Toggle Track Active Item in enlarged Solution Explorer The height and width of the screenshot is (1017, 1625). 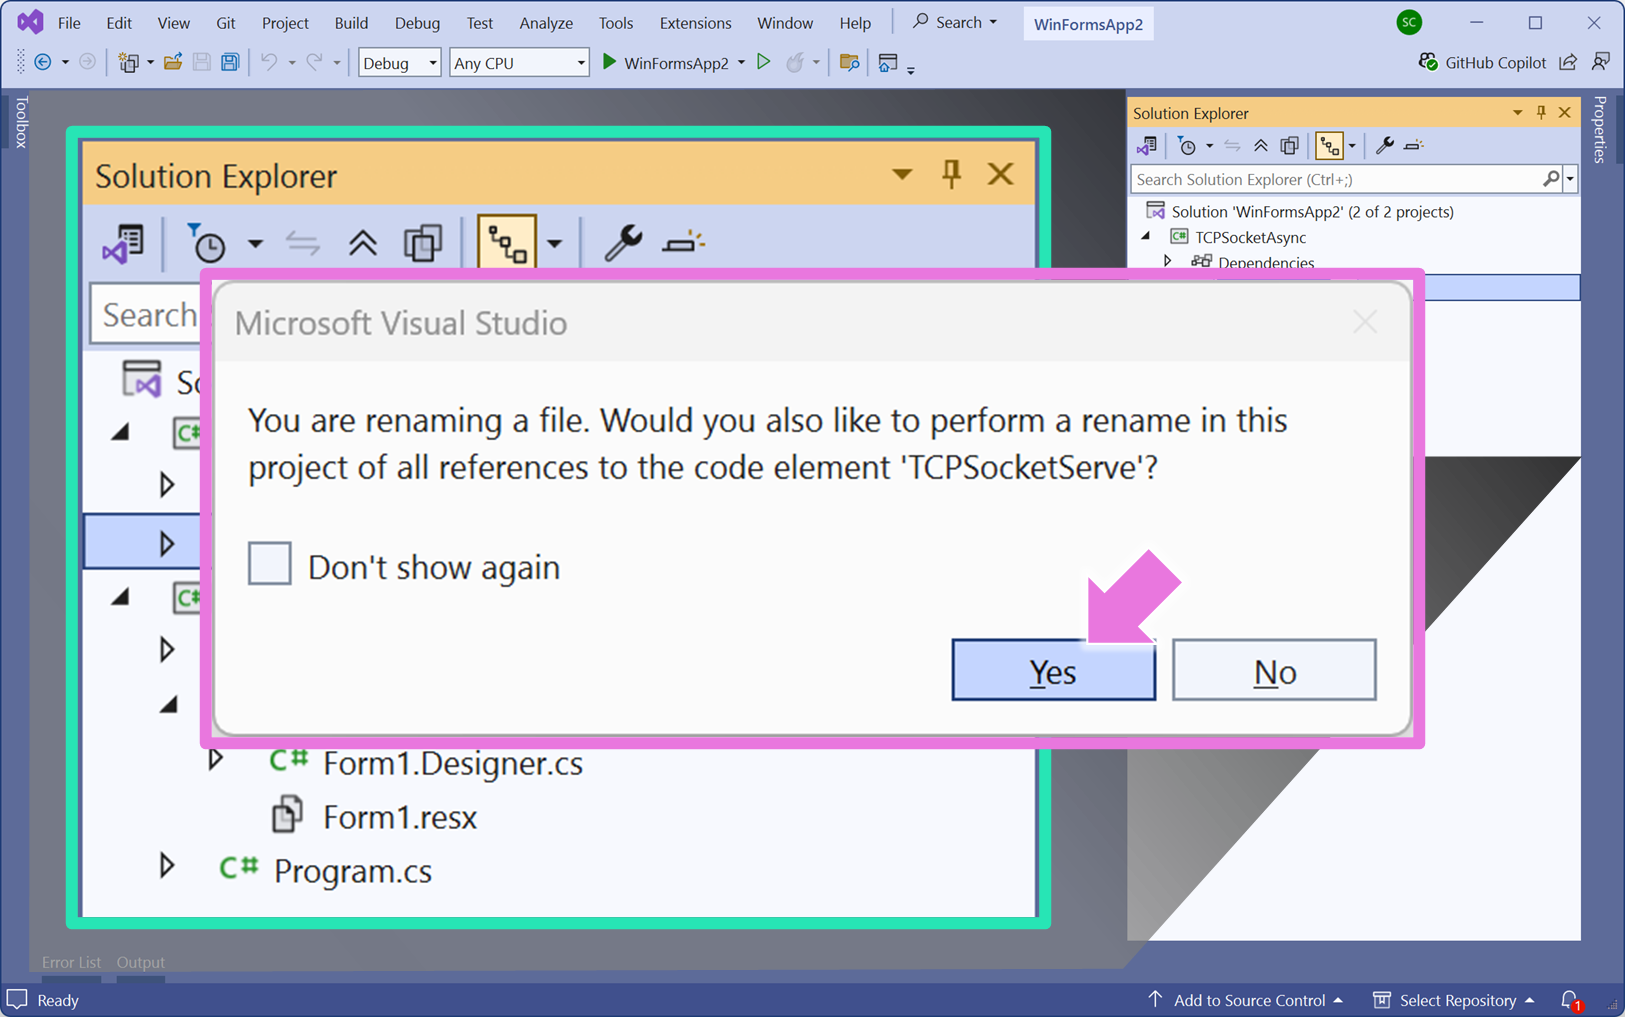[x=507, y=243]
